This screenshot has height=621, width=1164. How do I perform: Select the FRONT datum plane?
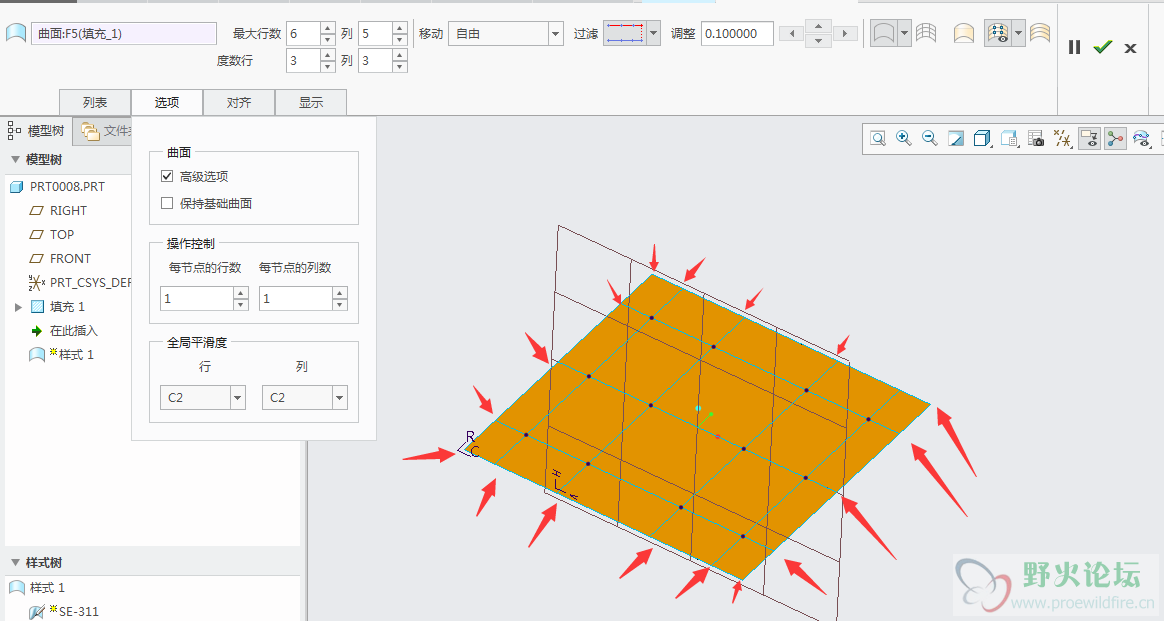point(70,258)
